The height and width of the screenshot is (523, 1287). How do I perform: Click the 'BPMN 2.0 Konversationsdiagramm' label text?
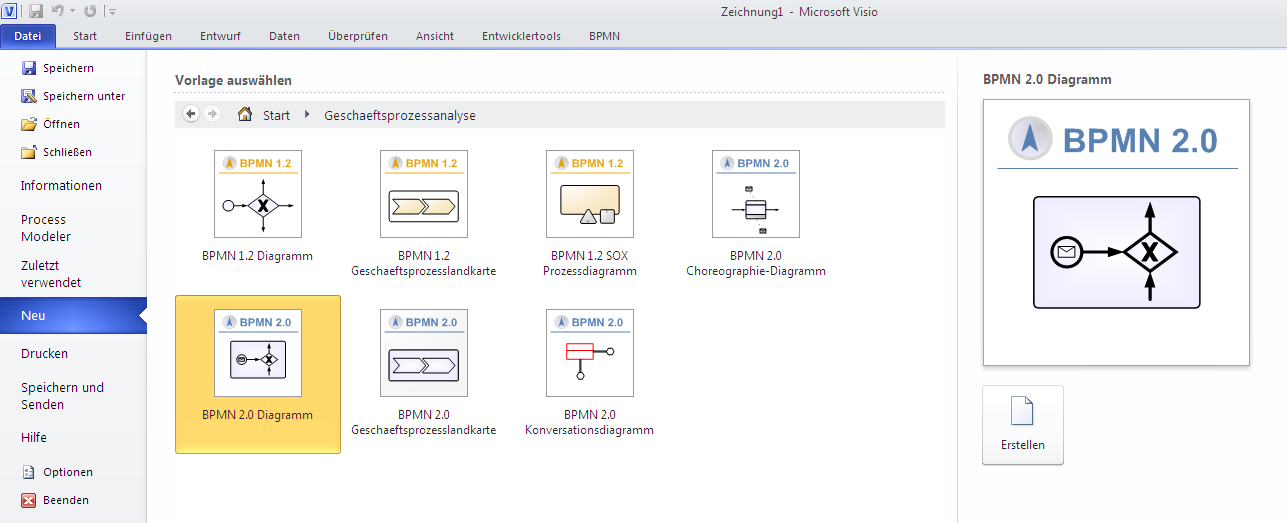click(590, 422)
